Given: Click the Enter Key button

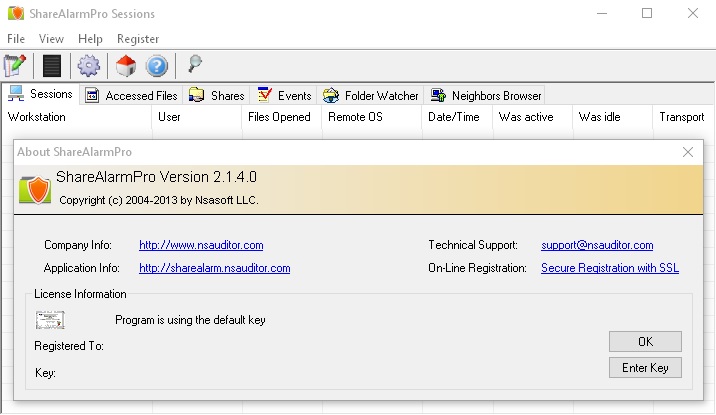Looking at the screenshot, I should (645, 368).
